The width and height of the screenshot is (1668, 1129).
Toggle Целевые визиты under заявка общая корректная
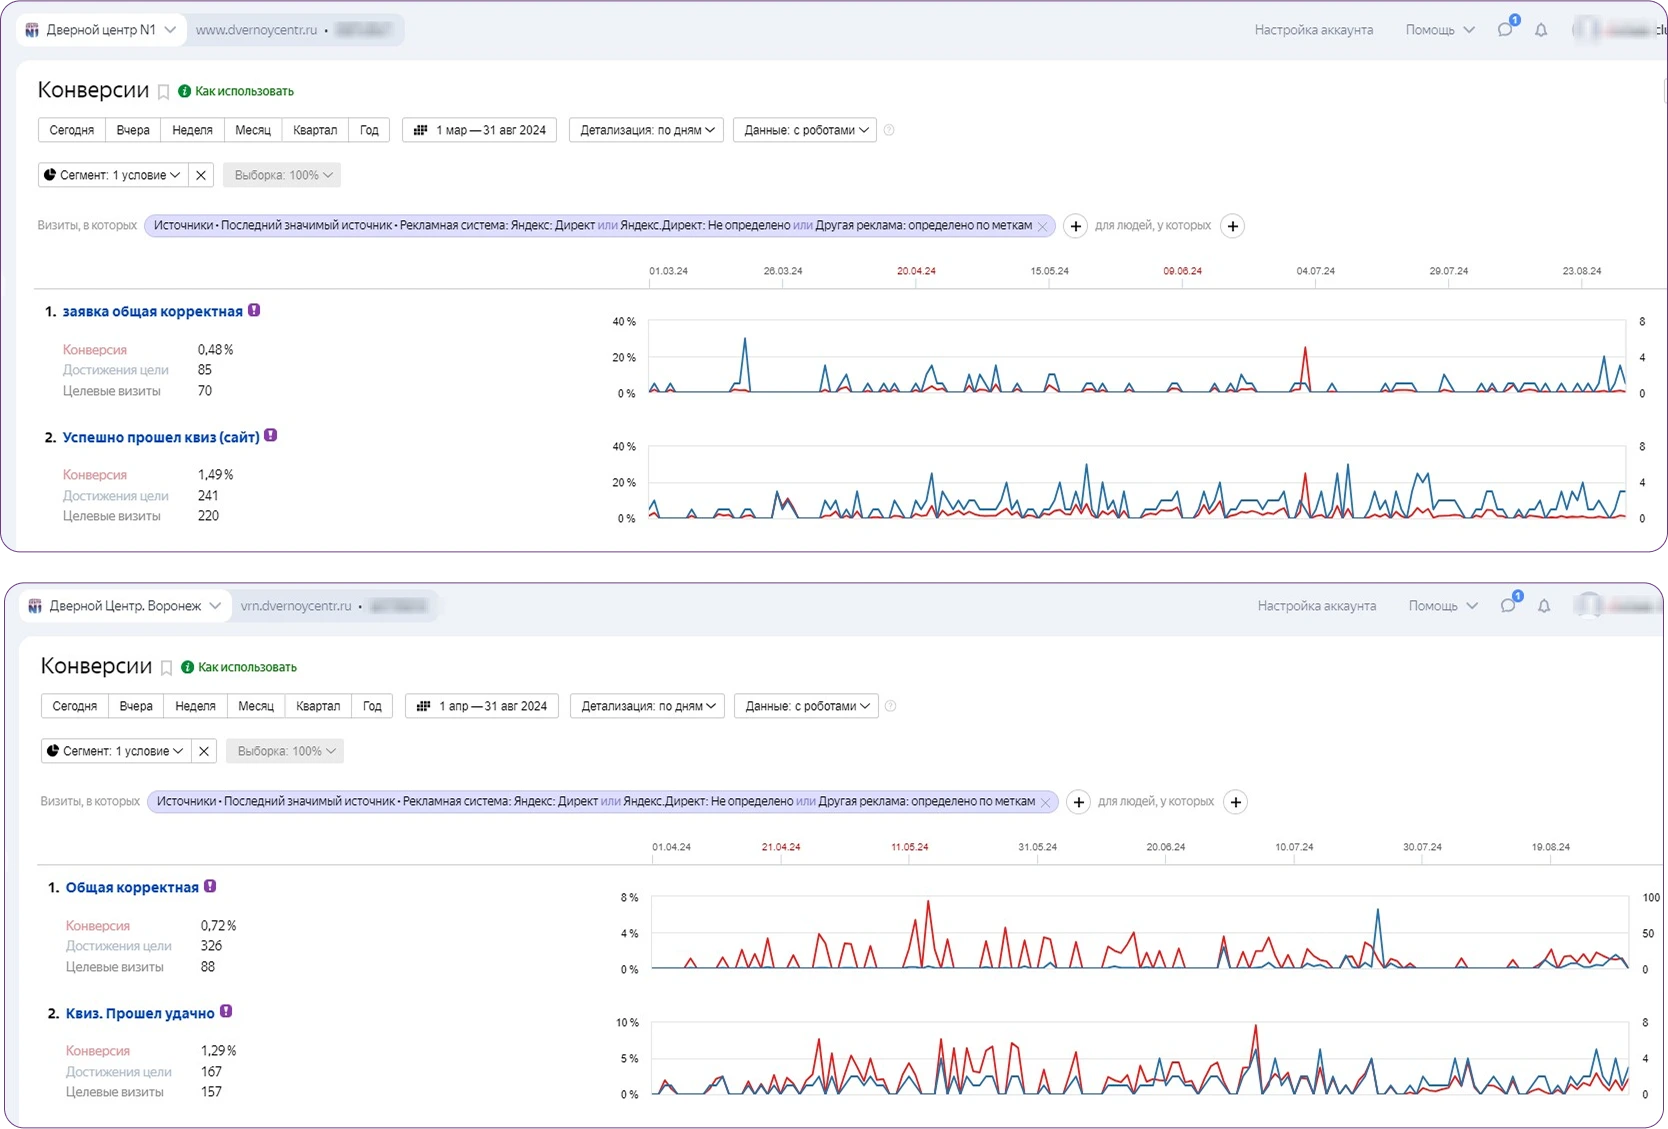pos(112,391)
